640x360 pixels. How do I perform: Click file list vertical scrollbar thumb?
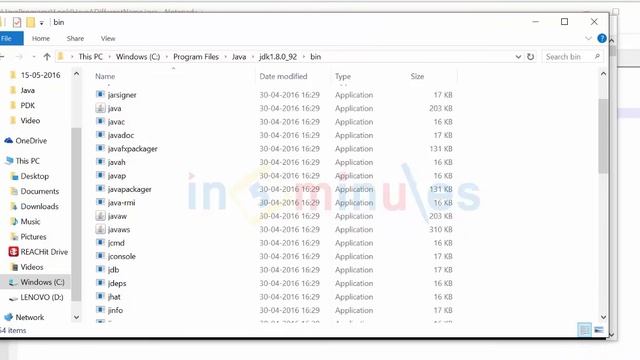tap(603, 136)
